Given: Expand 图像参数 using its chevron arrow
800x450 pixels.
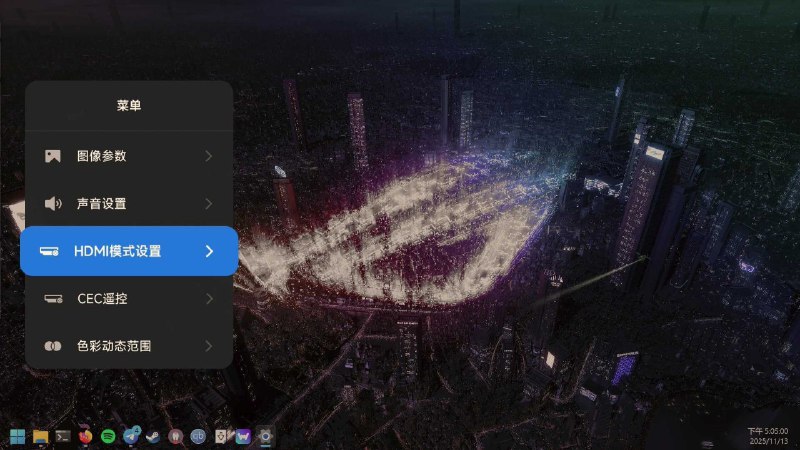Looking at the screenshot, I should tap(209, 156).
